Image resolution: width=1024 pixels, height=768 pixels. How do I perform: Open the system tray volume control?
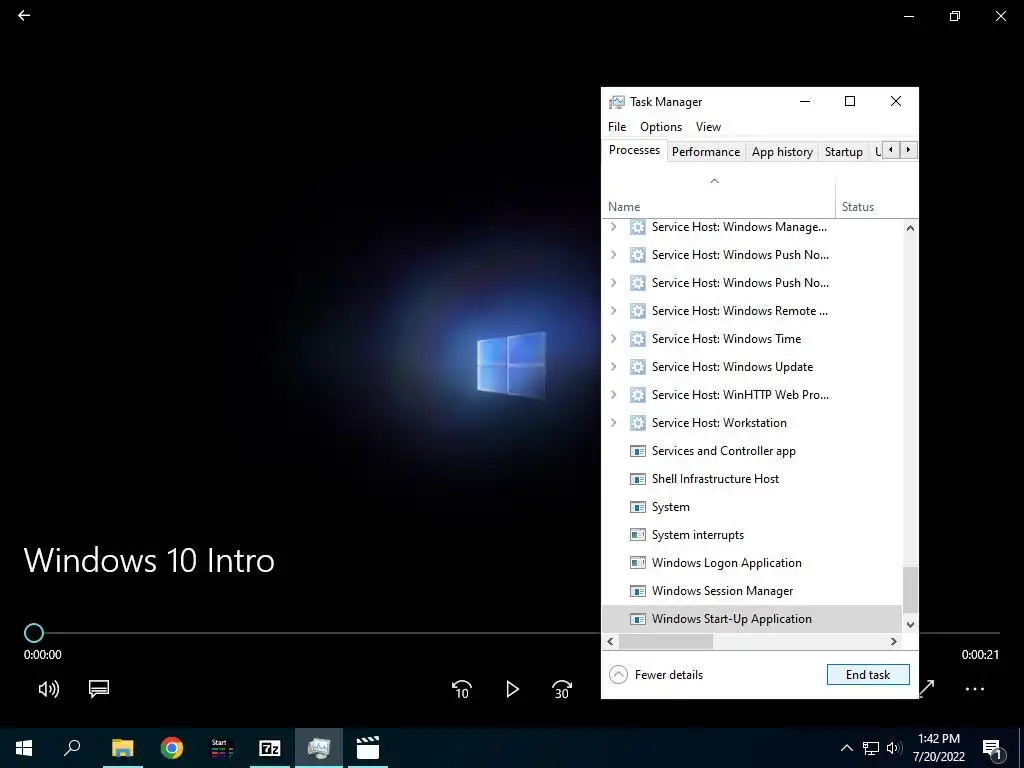(x=894, y=748)
